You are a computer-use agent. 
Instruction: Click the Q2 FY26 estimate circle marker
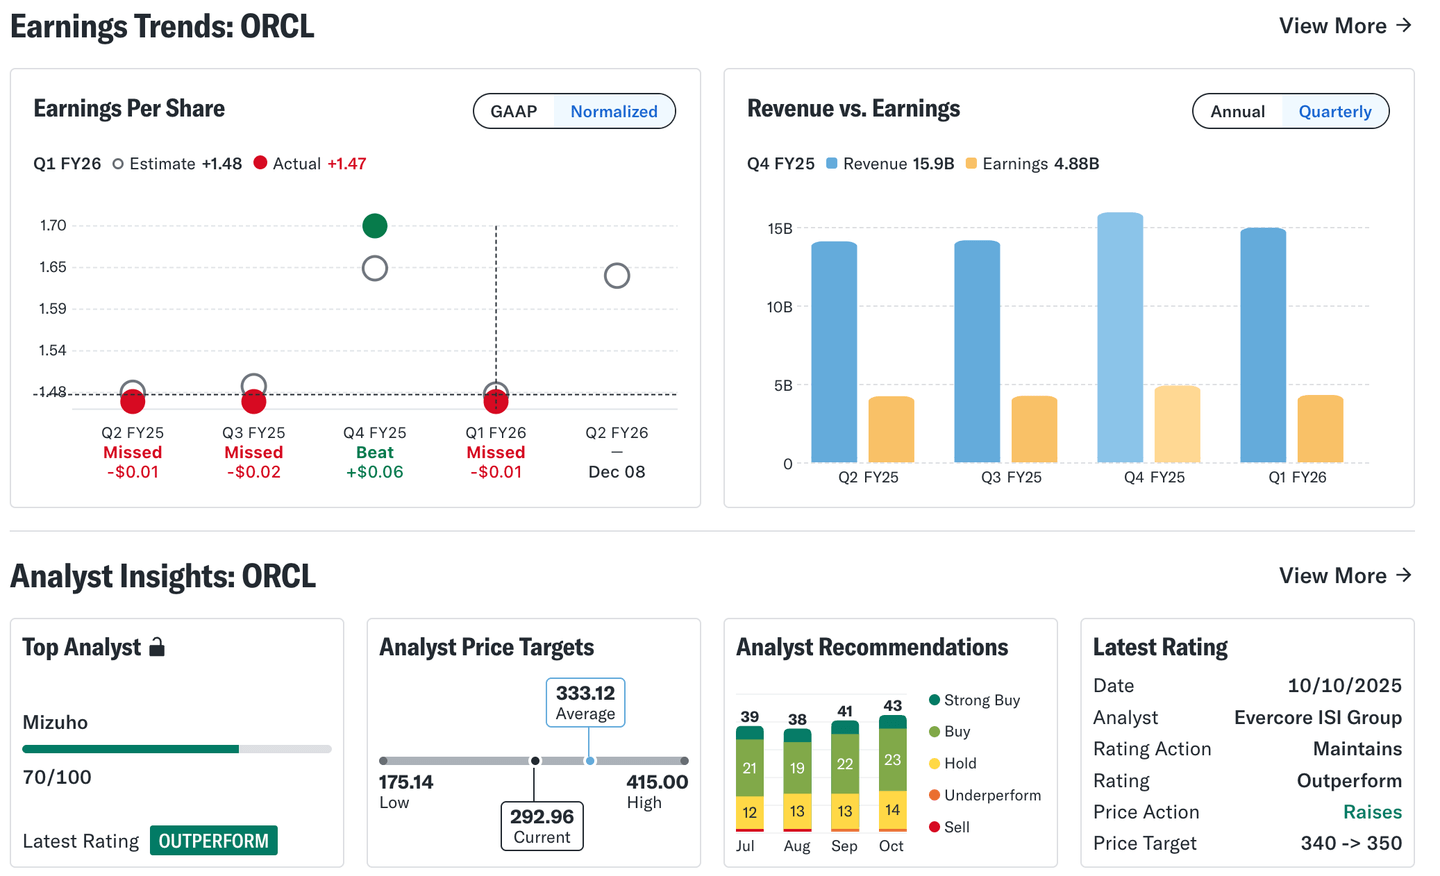tap(617, 276)
